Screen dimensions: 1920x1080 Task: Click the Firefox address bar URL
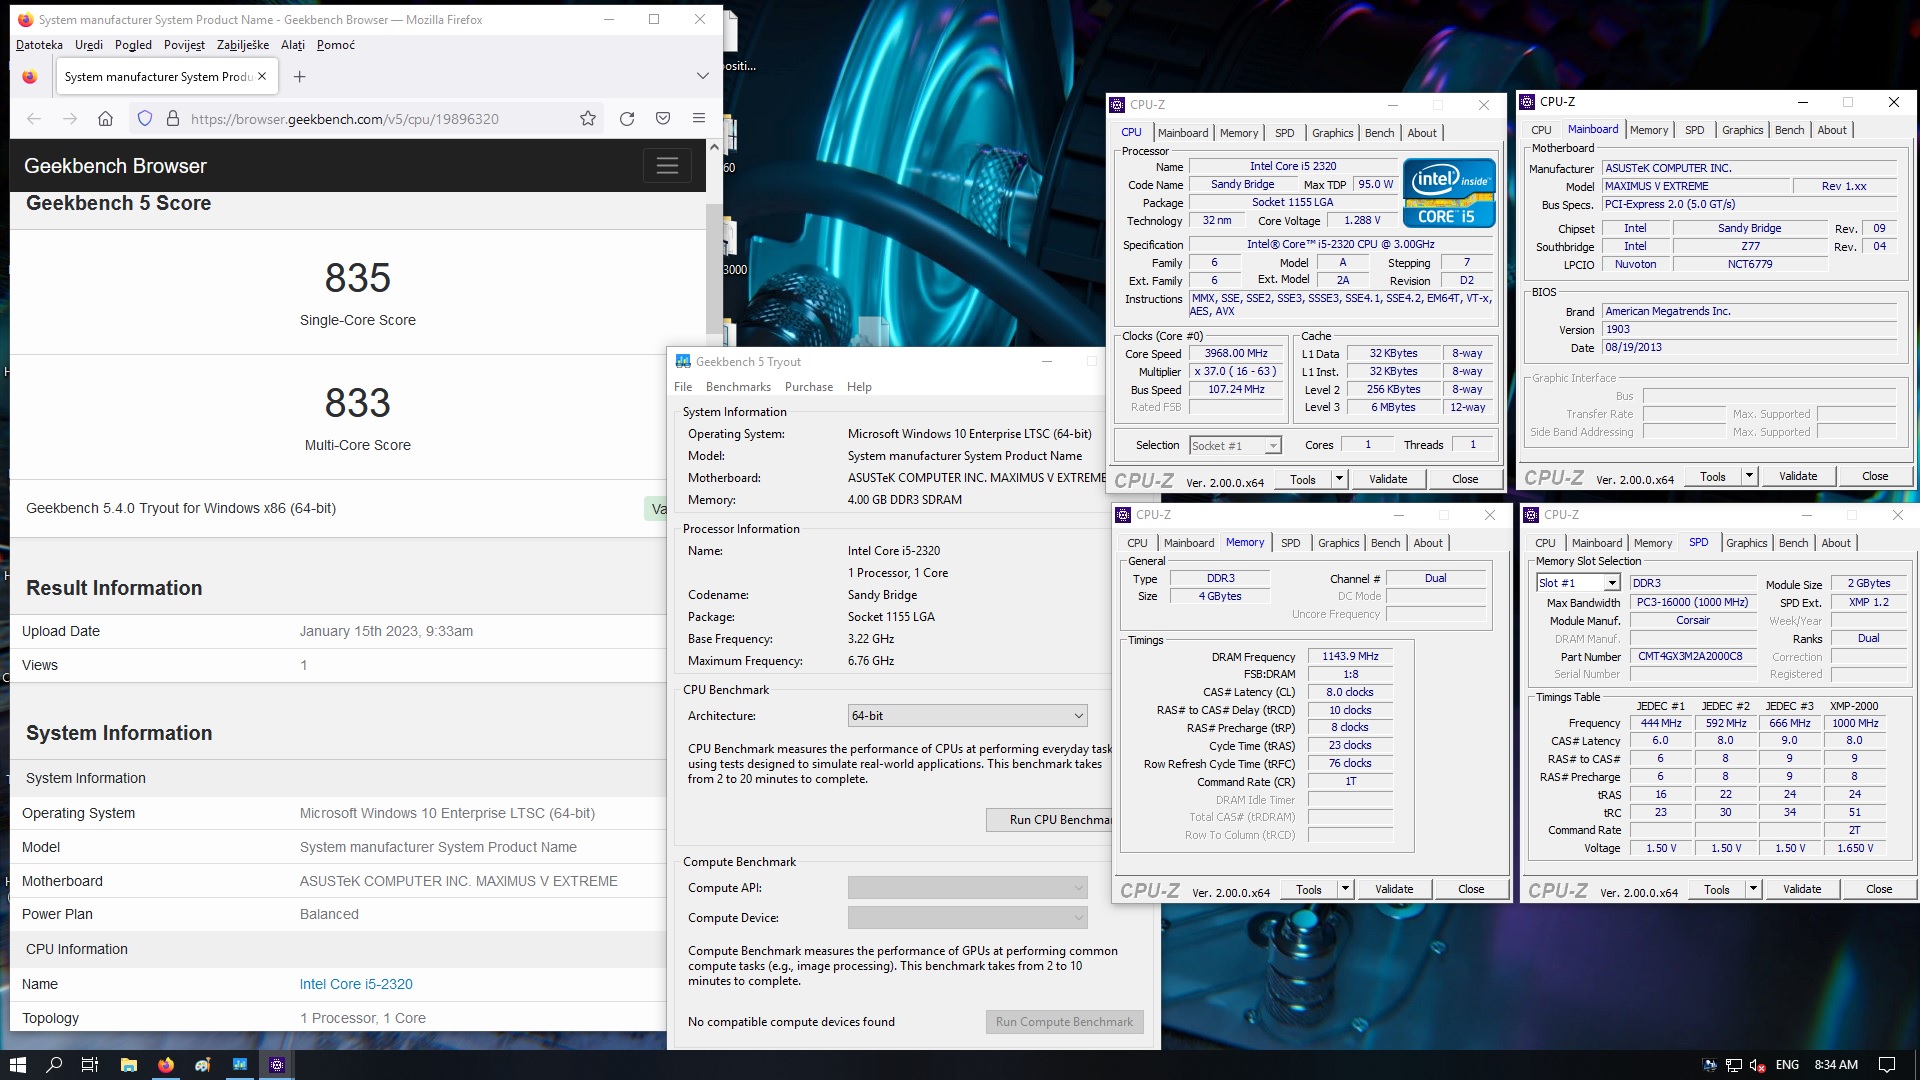345,119
